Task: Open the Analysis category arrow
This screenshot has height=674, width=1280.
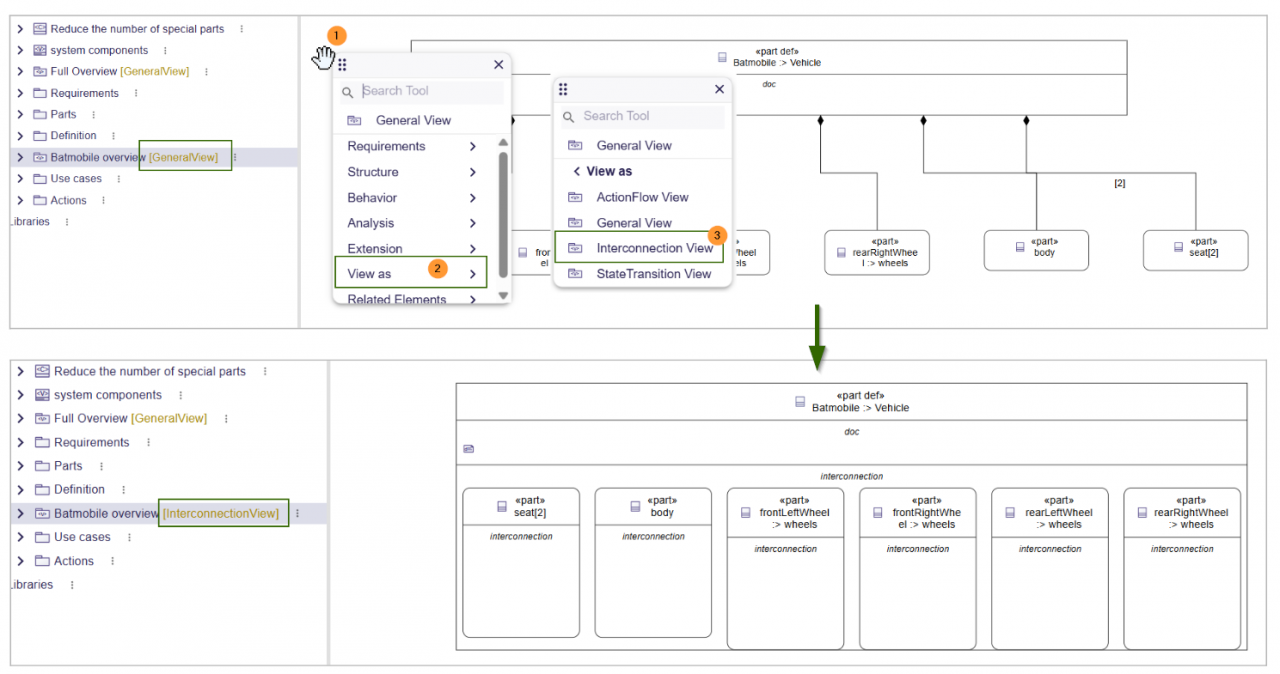Action: (472, 223)
